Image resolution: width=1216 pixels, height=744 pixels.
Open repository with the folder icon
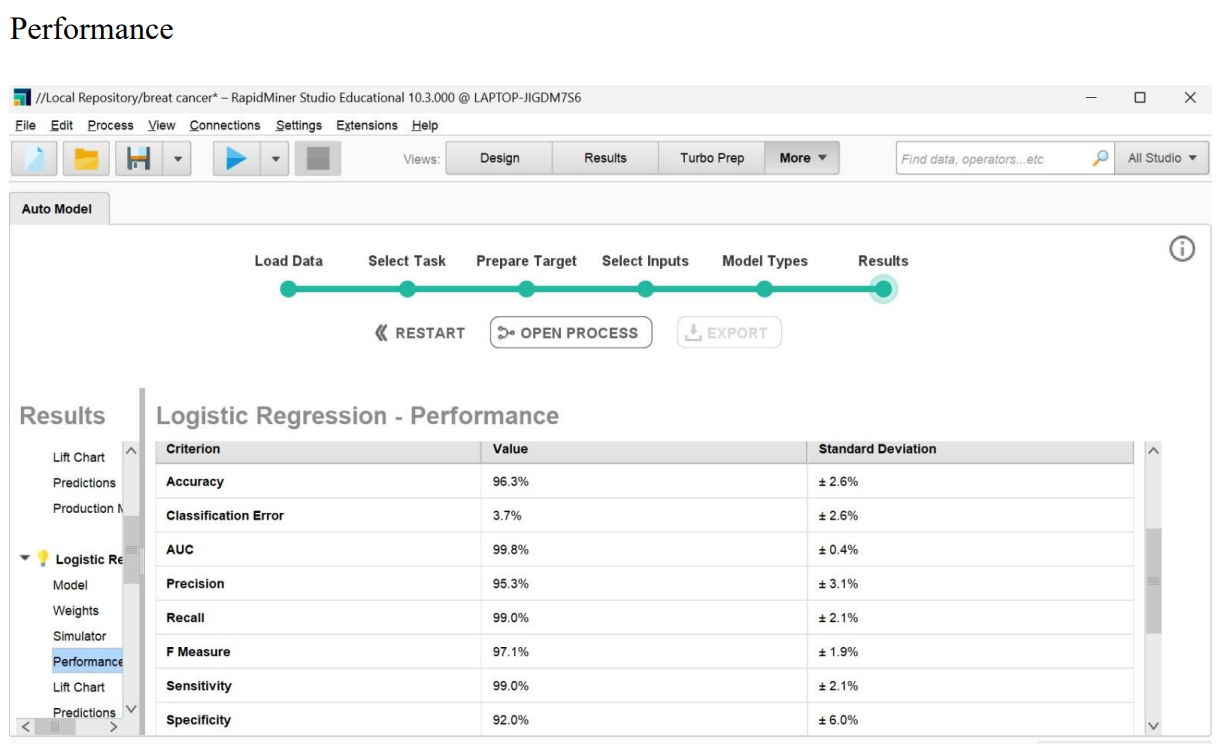(87, 158)
